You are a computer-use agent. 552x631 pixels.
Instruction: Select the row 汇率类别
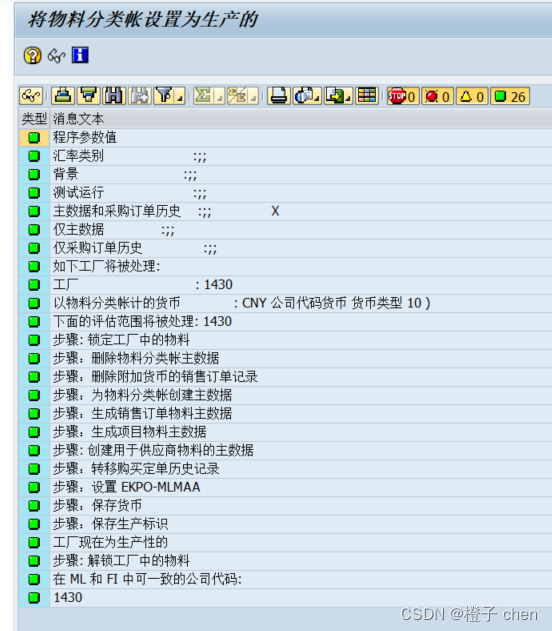285,156
